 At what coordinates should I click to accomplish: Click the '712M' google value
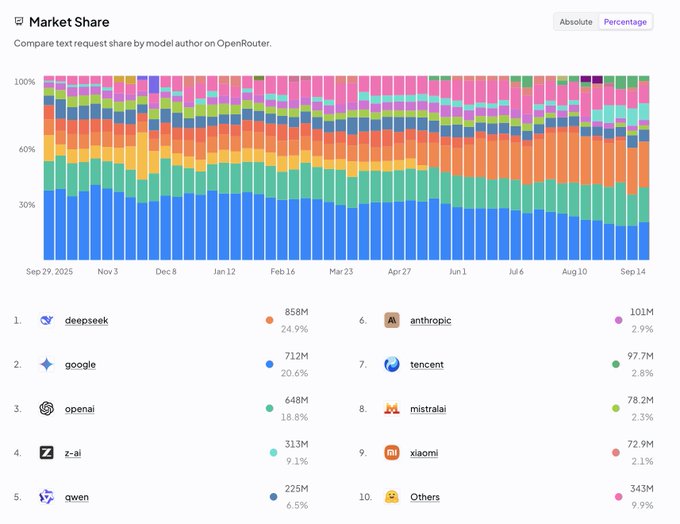click(297, 356)
